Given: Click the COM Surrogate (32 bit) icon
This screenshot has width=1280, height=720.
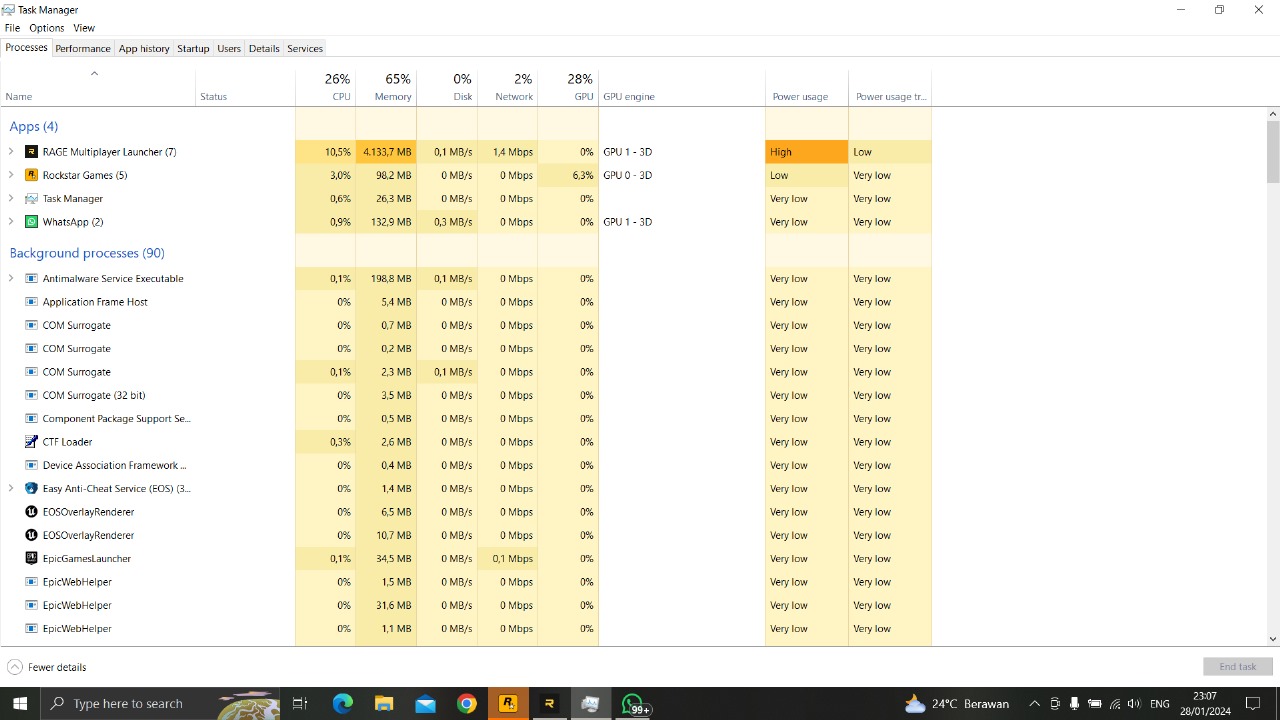Looking at the screenshot, I should tap(31, 395).
